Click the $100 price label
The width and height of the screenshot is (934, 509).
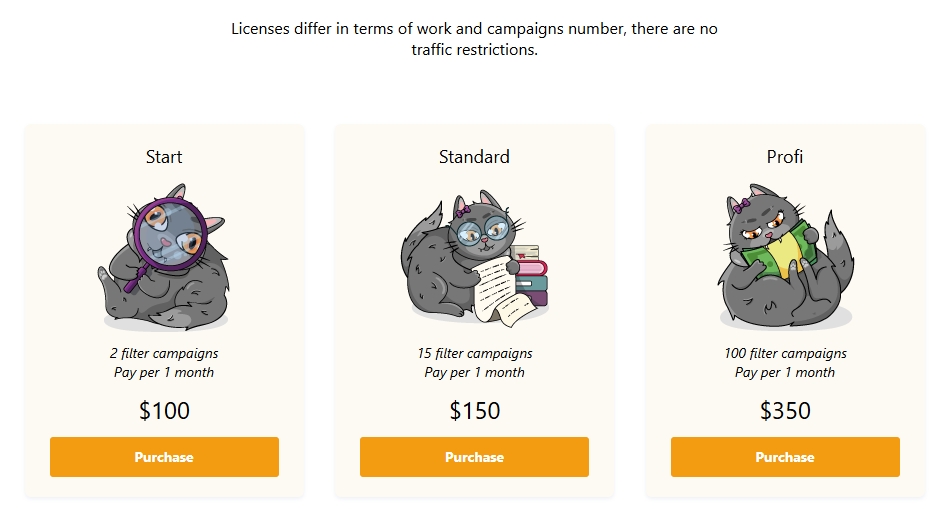pyautogui.click(x=164, y=411)
